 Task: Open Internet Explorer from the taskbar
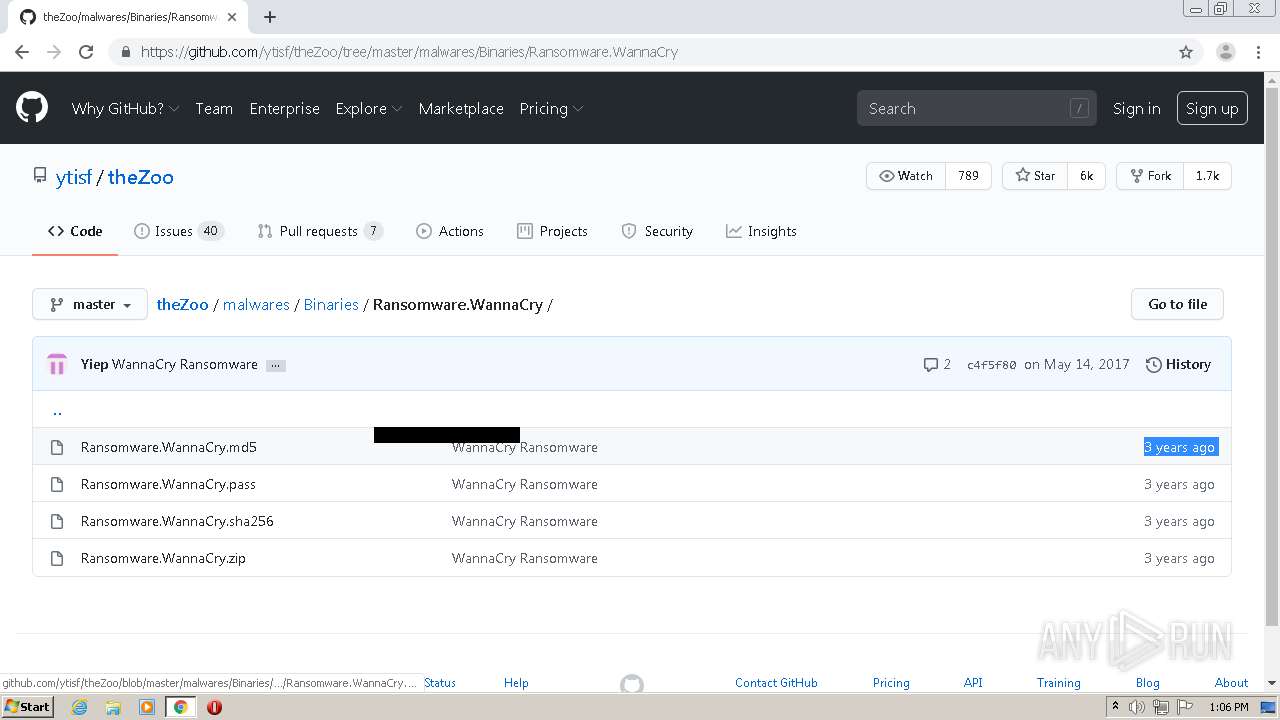tap(79, 707)
